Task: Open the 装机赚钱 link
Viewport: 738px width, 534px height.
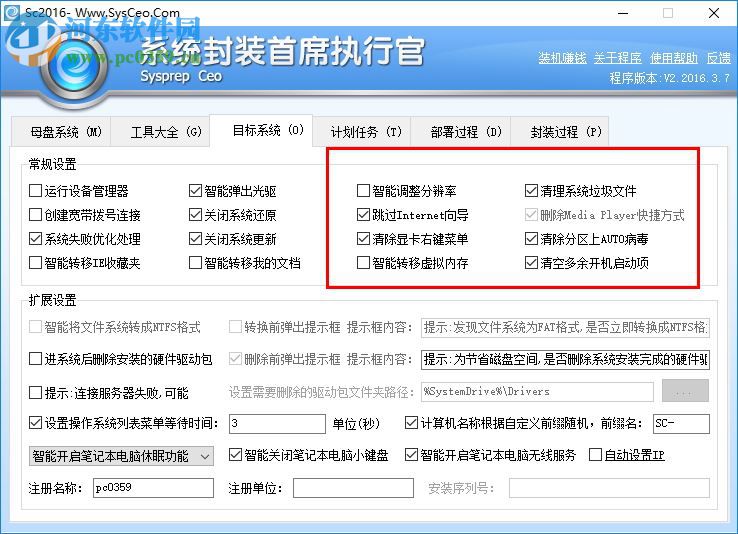Action: (x=562, y=58)
